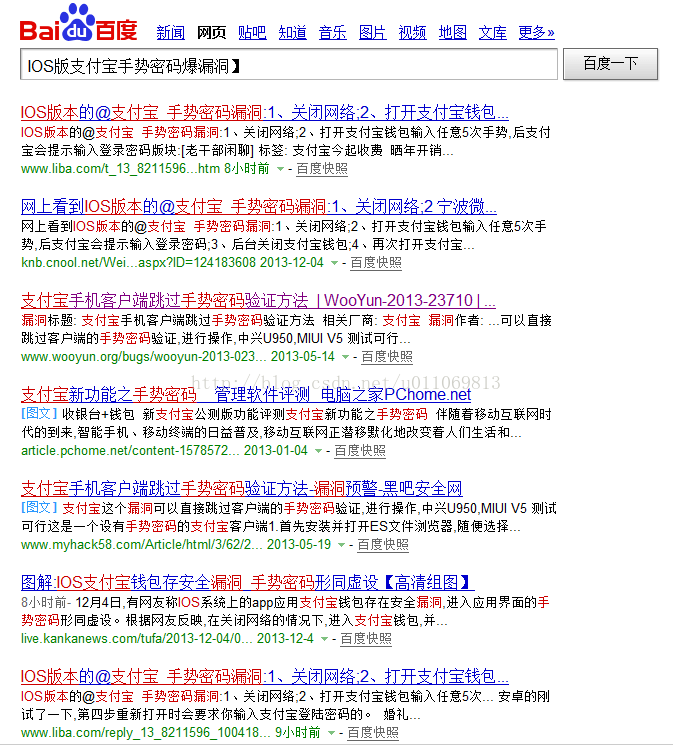Switch to the 图片 images tab
This screenshot has width=673, height=745.
(372, 32)
